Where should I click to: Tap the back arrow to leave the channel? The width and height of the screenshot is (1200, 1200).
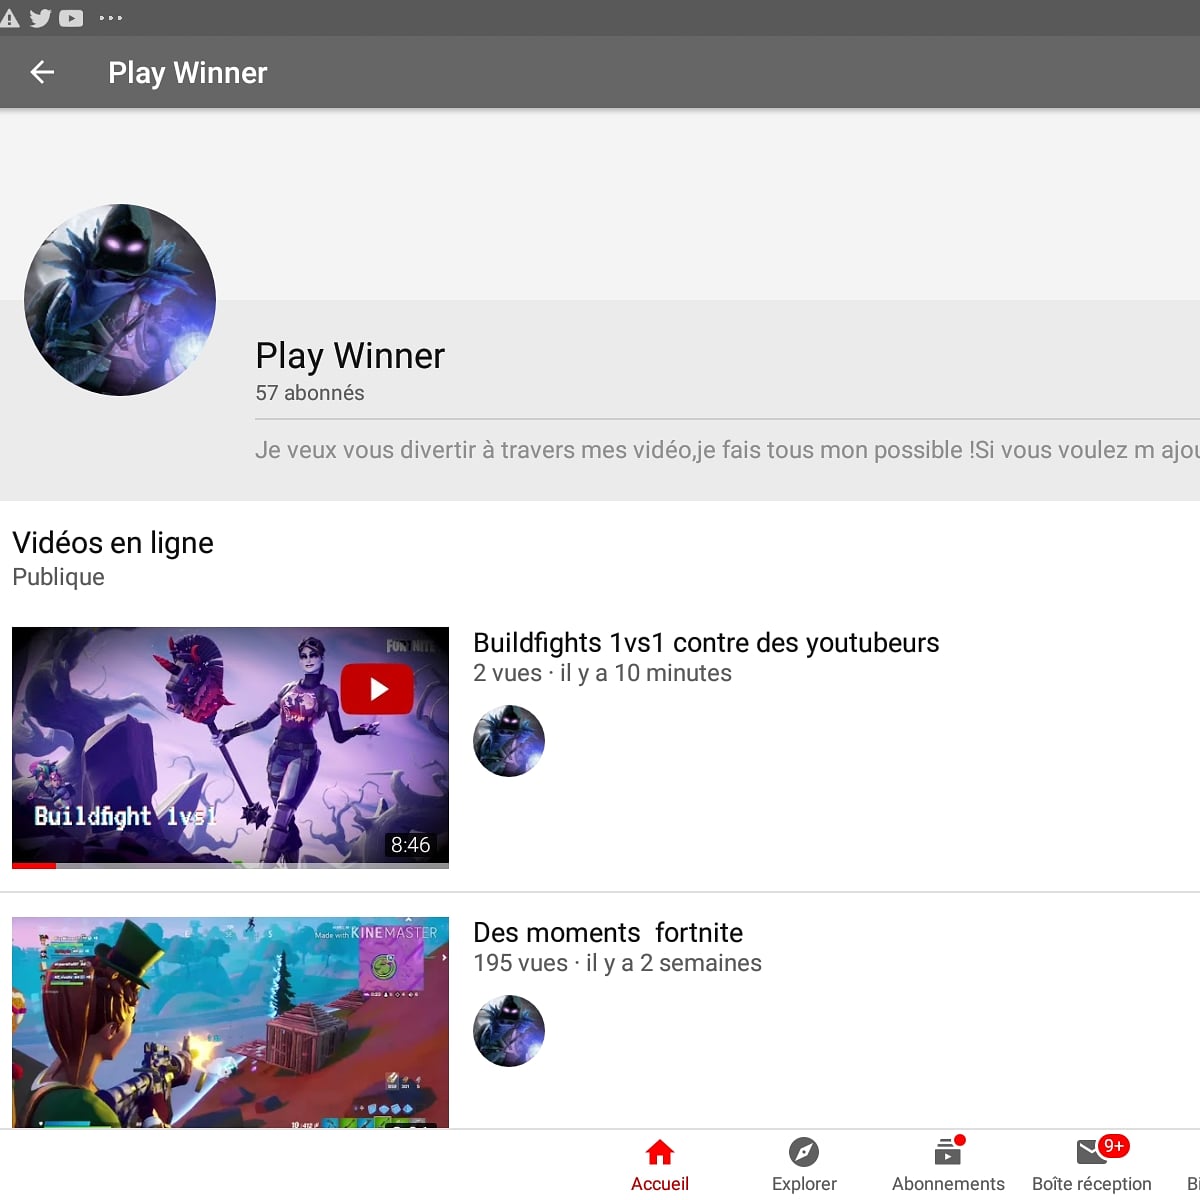[x=40, y=72]
